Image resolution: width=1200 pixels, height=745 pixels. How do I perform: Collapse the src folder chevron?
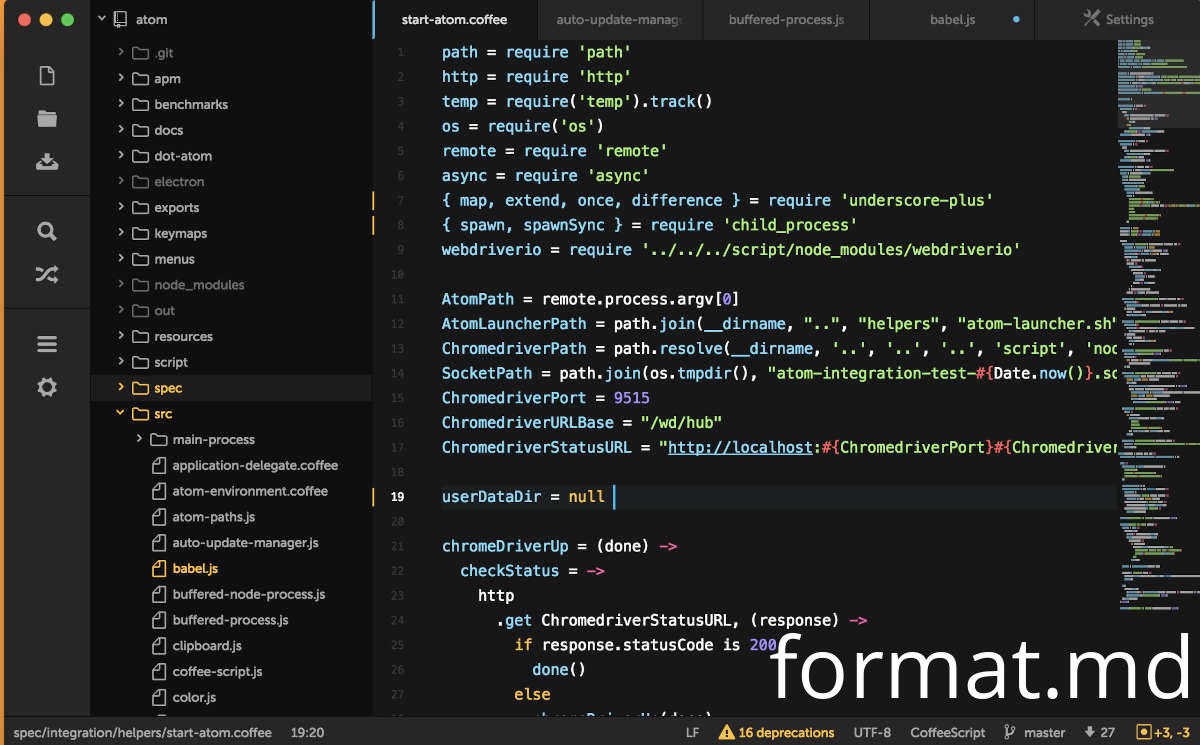[x=120, y=413]
